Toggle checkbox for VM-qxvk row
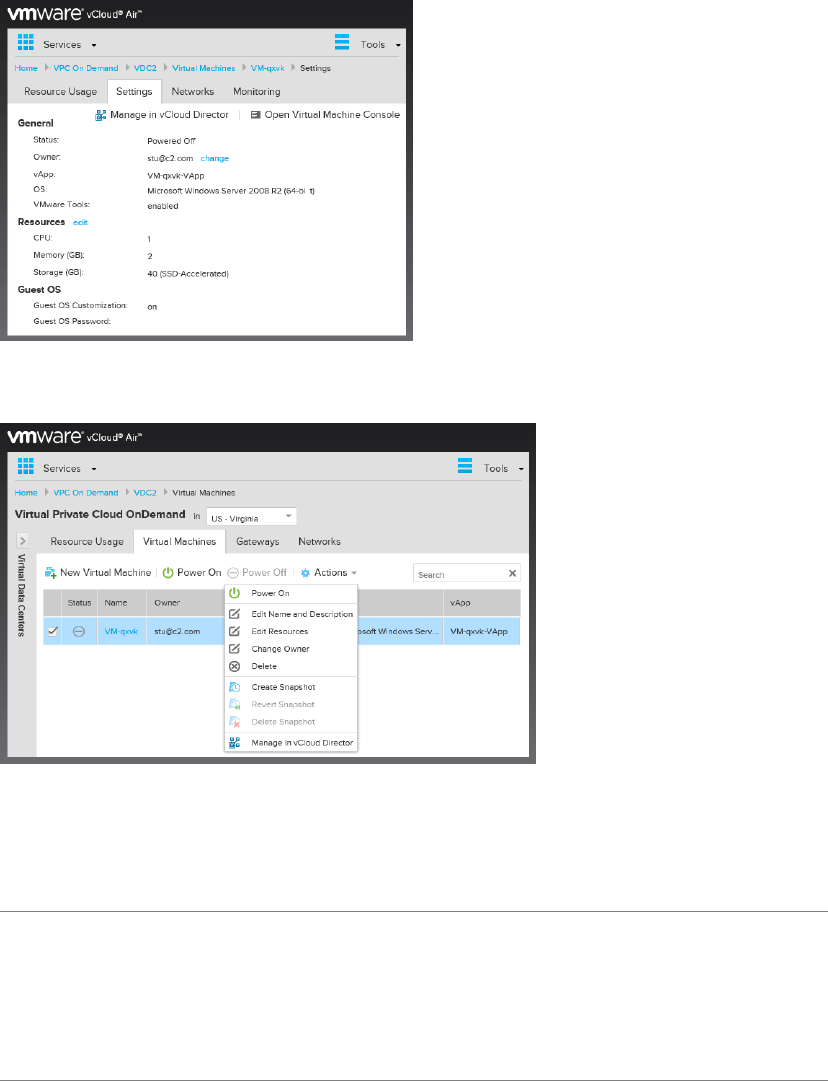Image resolution: width=828 pixels, height=1081 pixels. tap(52, 631)
